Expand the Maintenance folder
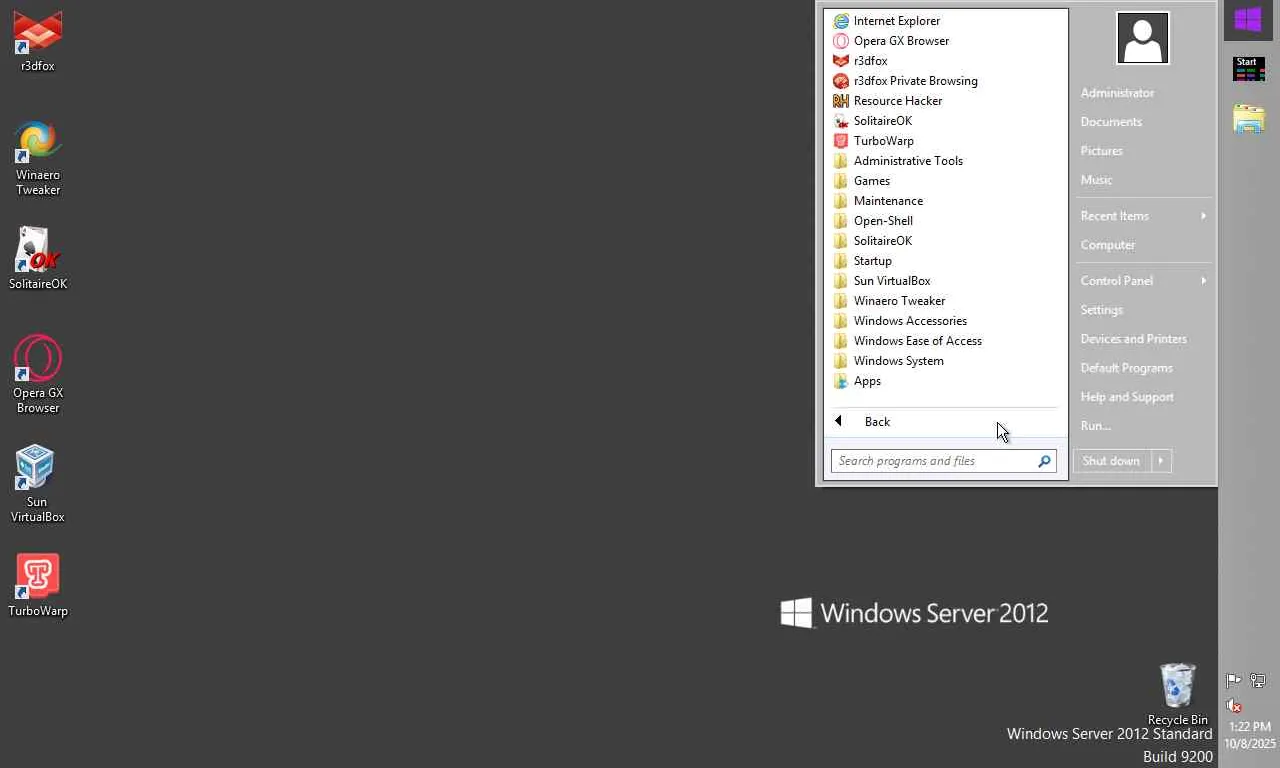Viewport: 1280px width, 768px height. coord(945,201)
